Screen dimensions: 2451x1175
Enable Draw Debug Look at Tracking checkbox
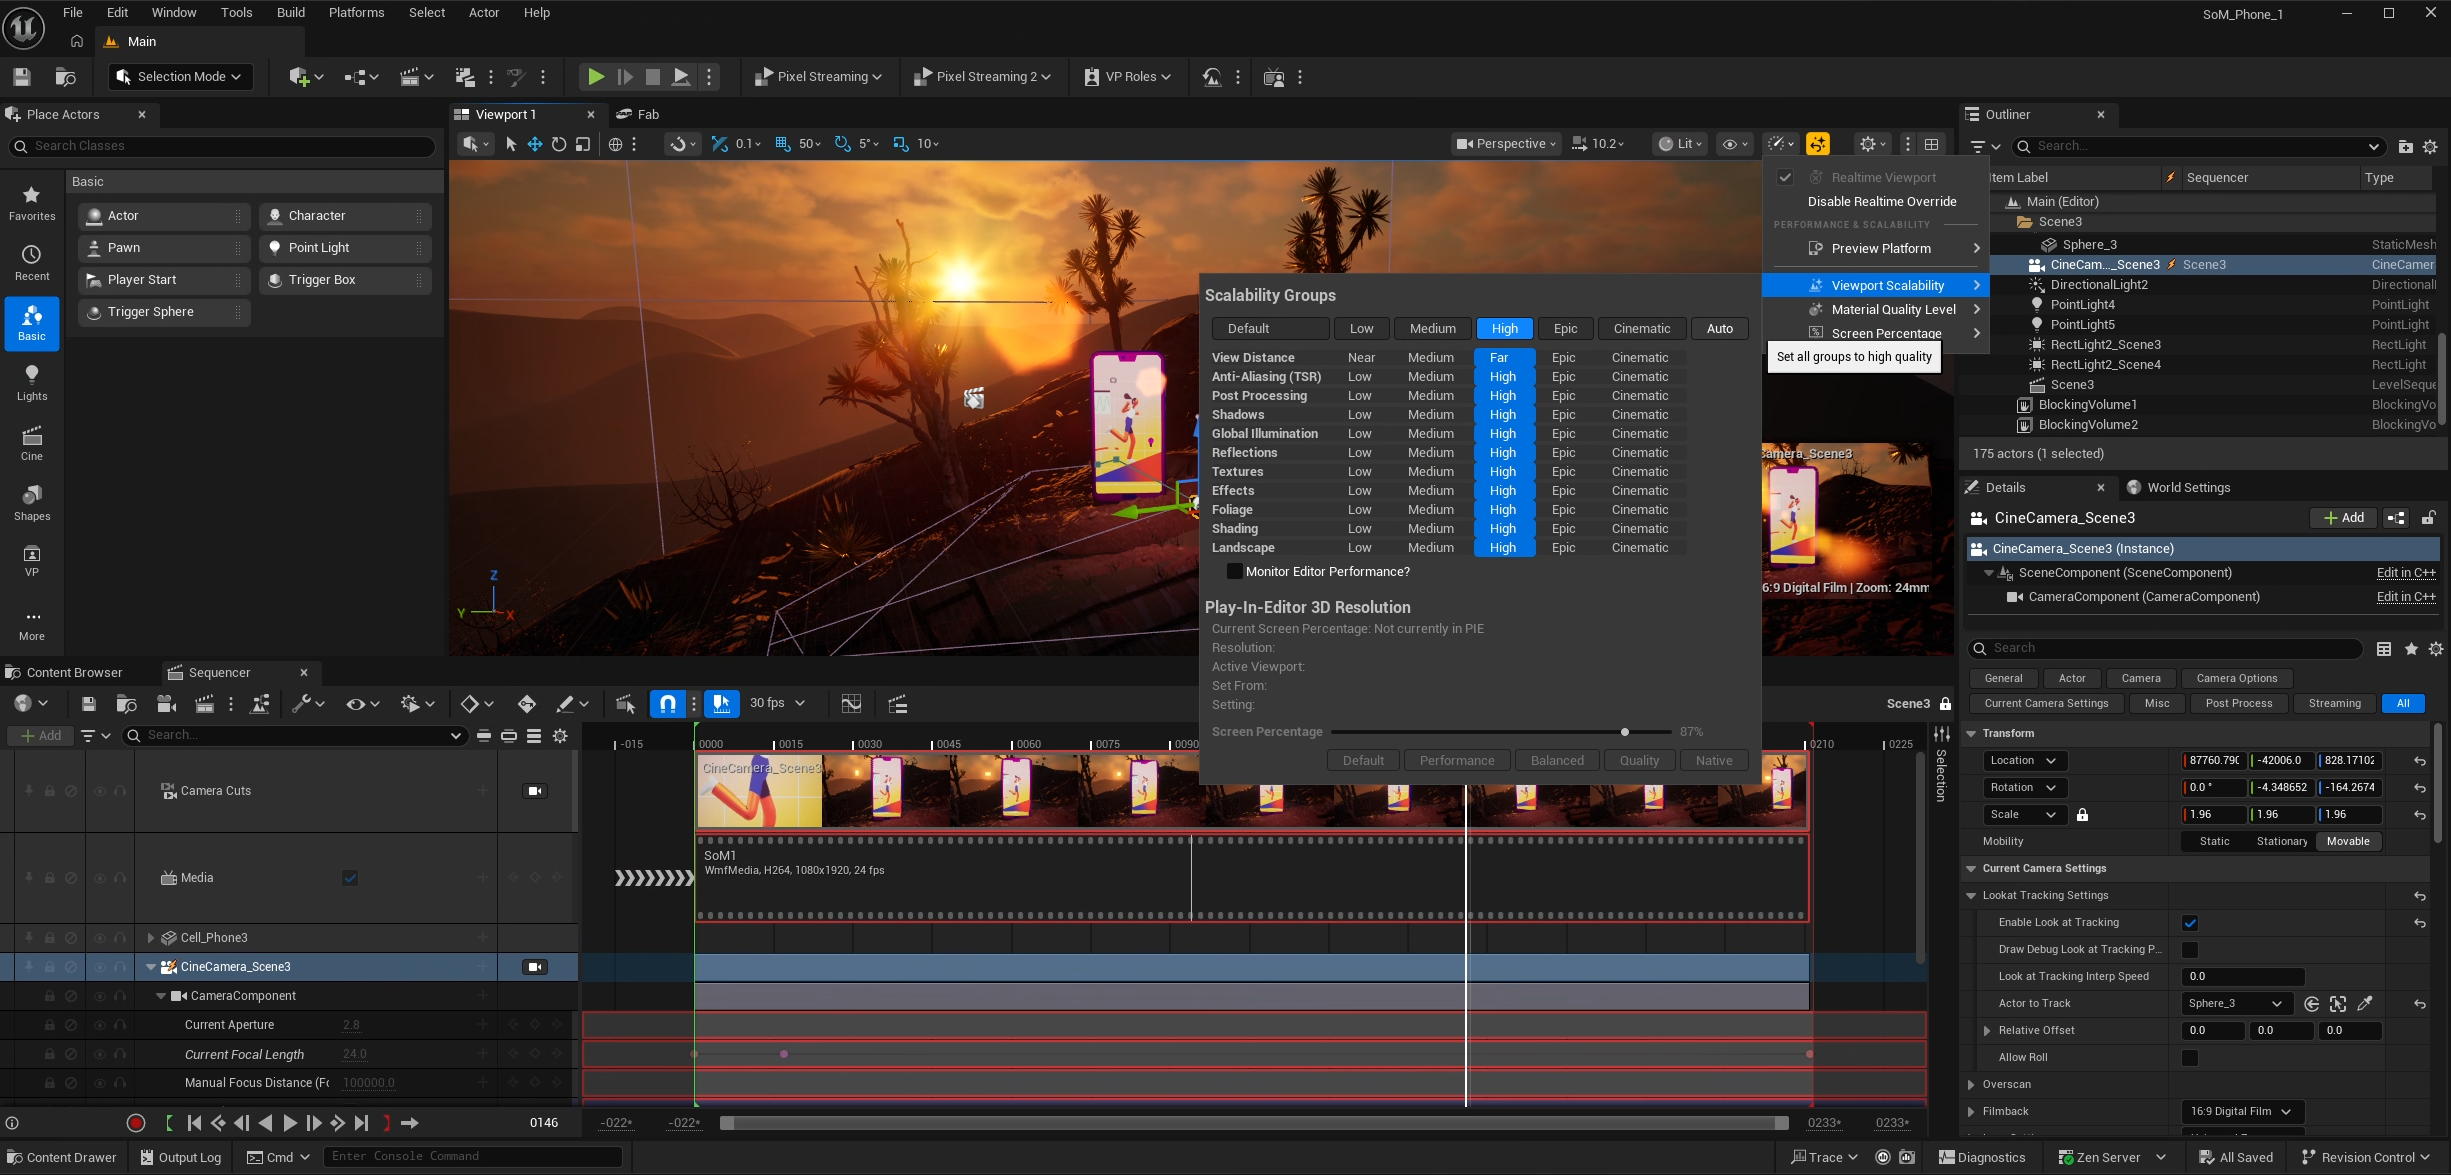point(2190,950)
